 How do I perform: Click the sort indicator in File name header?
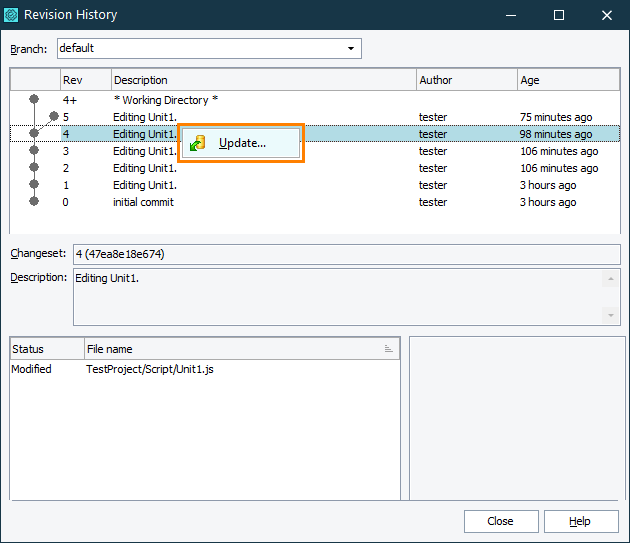tap(388, 349)
